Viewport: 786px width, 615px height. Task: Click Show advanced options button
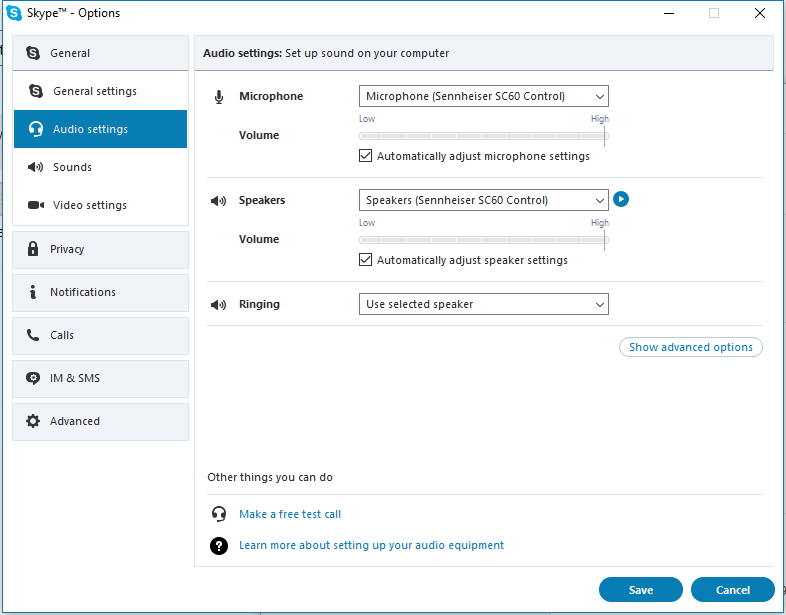[691, 347]
